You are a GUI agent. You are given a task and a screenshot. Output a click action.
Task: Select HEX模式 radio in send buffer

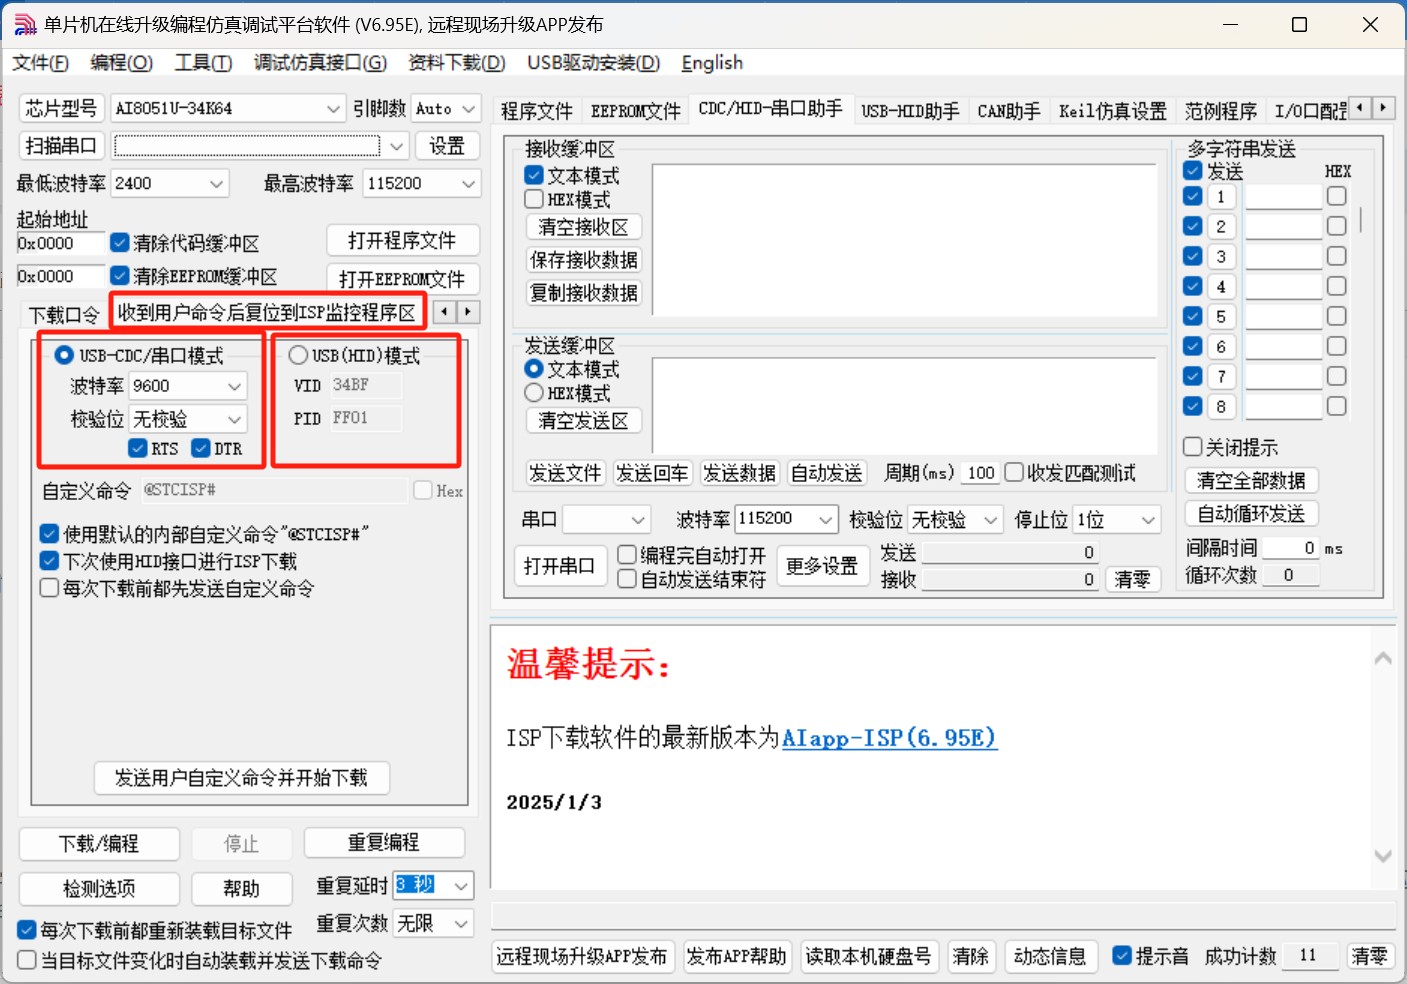click(534, 393)
